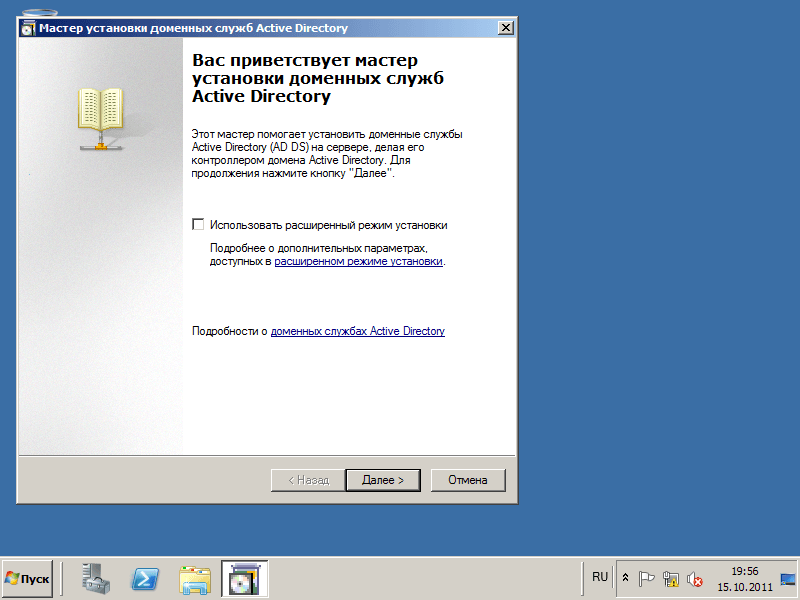Image resolution: width=800 pixels, height=600 pixels.
Task: Open Server Manager from the taskbar
Action: tap(96, 579)
